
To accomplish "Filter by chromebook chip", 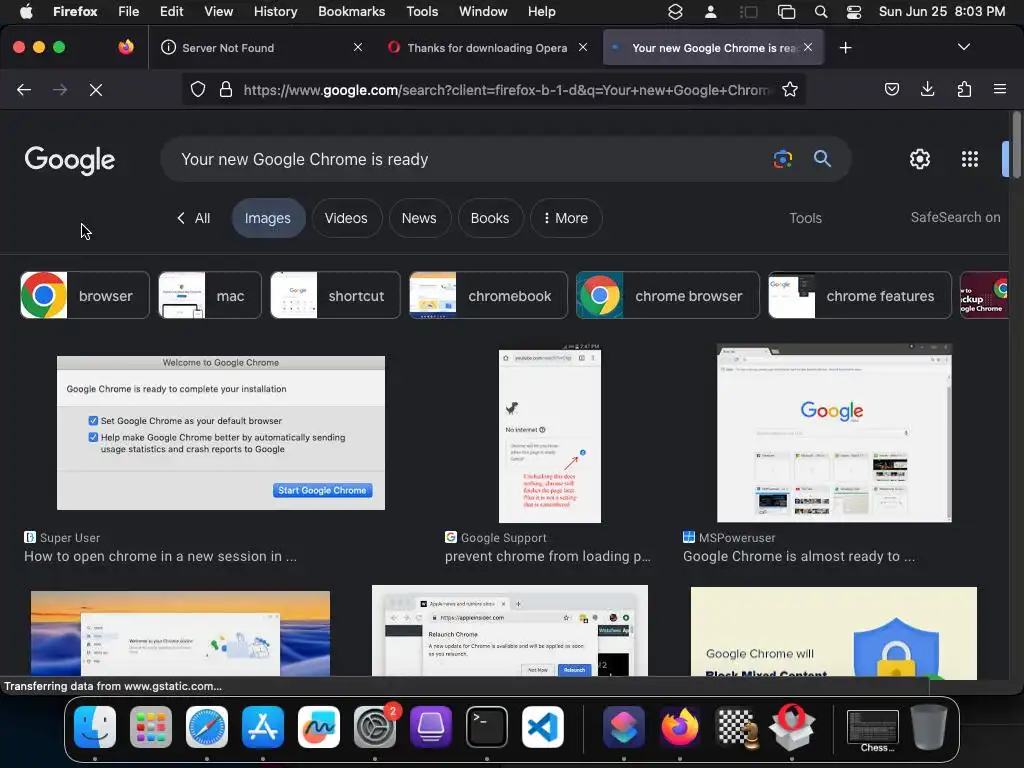I will (x=488, y=295).
